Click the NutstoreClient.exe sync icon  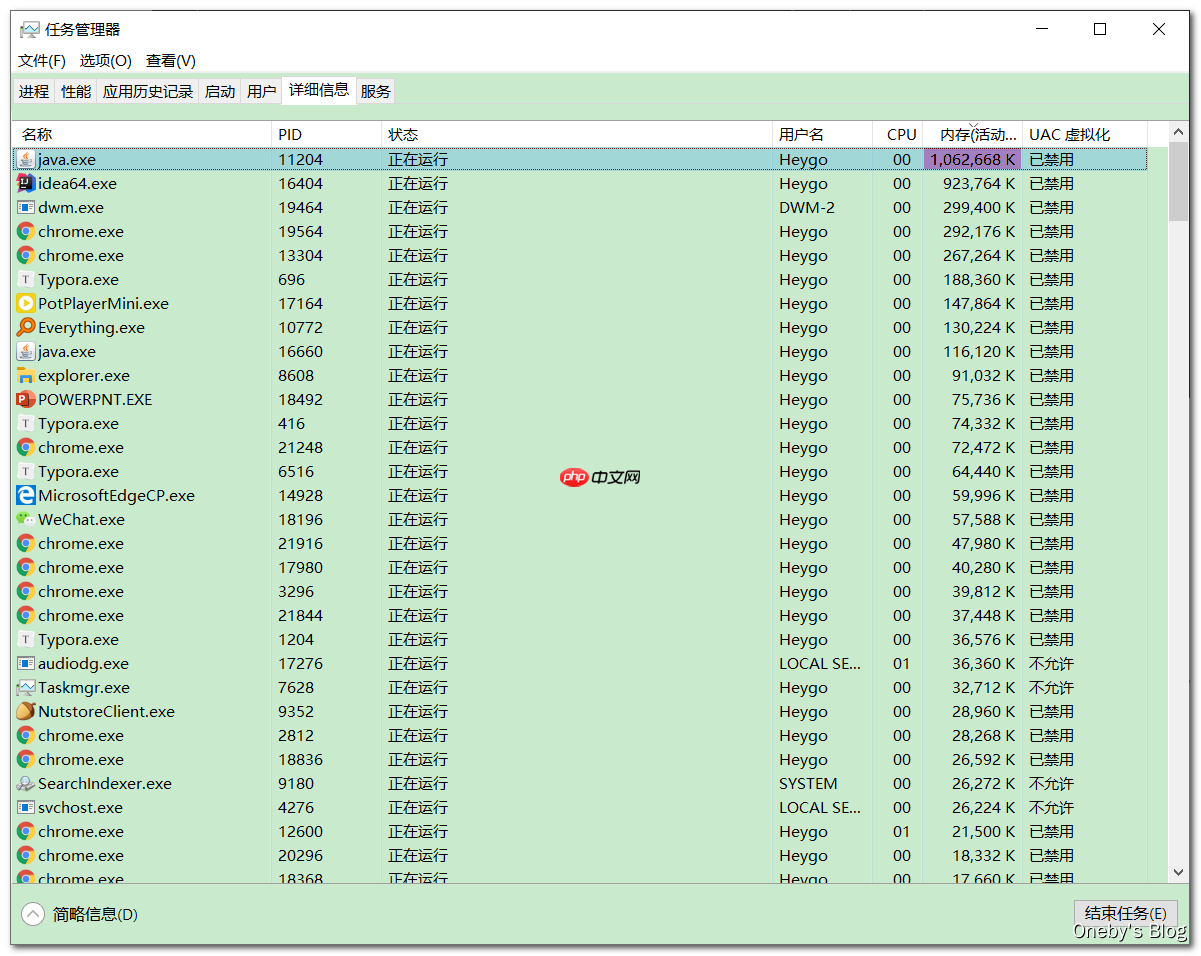point(23,711)
